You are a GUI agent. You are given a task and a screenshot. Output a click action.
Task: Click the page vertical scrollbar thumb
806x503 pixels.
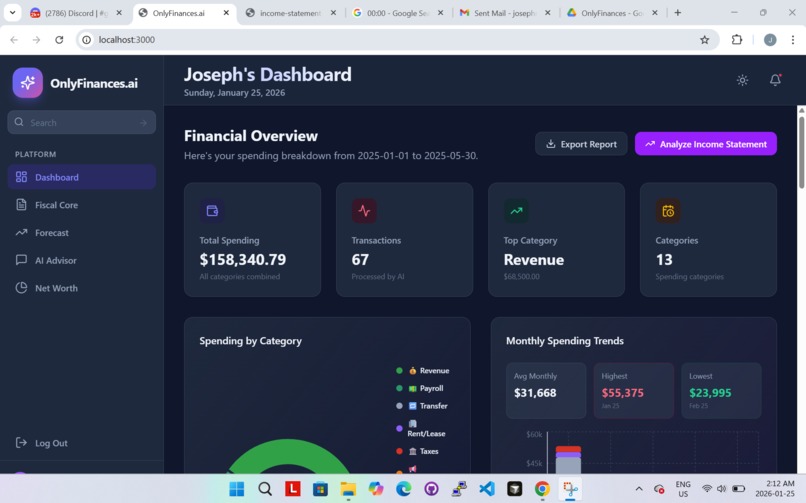pyautogui.click(x=801, y=153)
